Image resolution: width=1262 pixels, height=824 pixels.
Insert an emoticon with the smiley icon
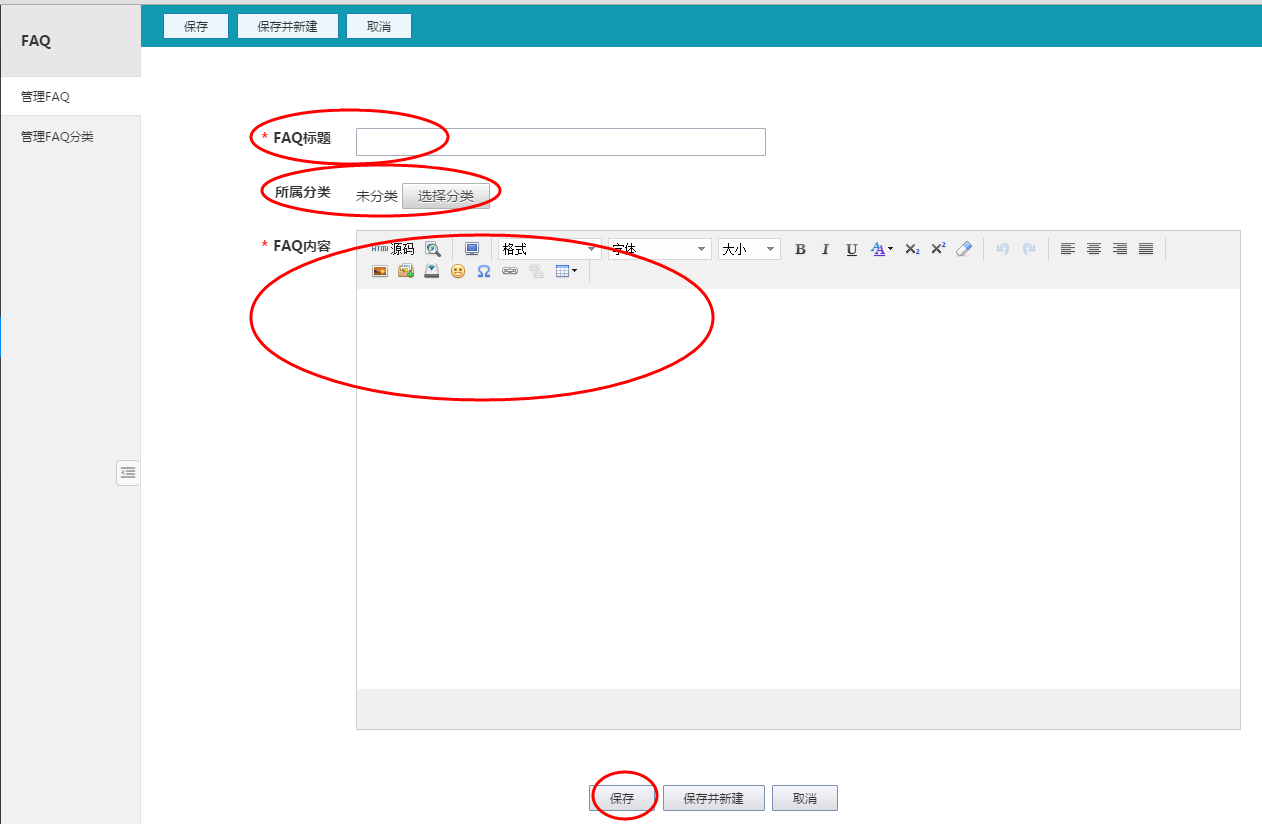coord(458,271)
